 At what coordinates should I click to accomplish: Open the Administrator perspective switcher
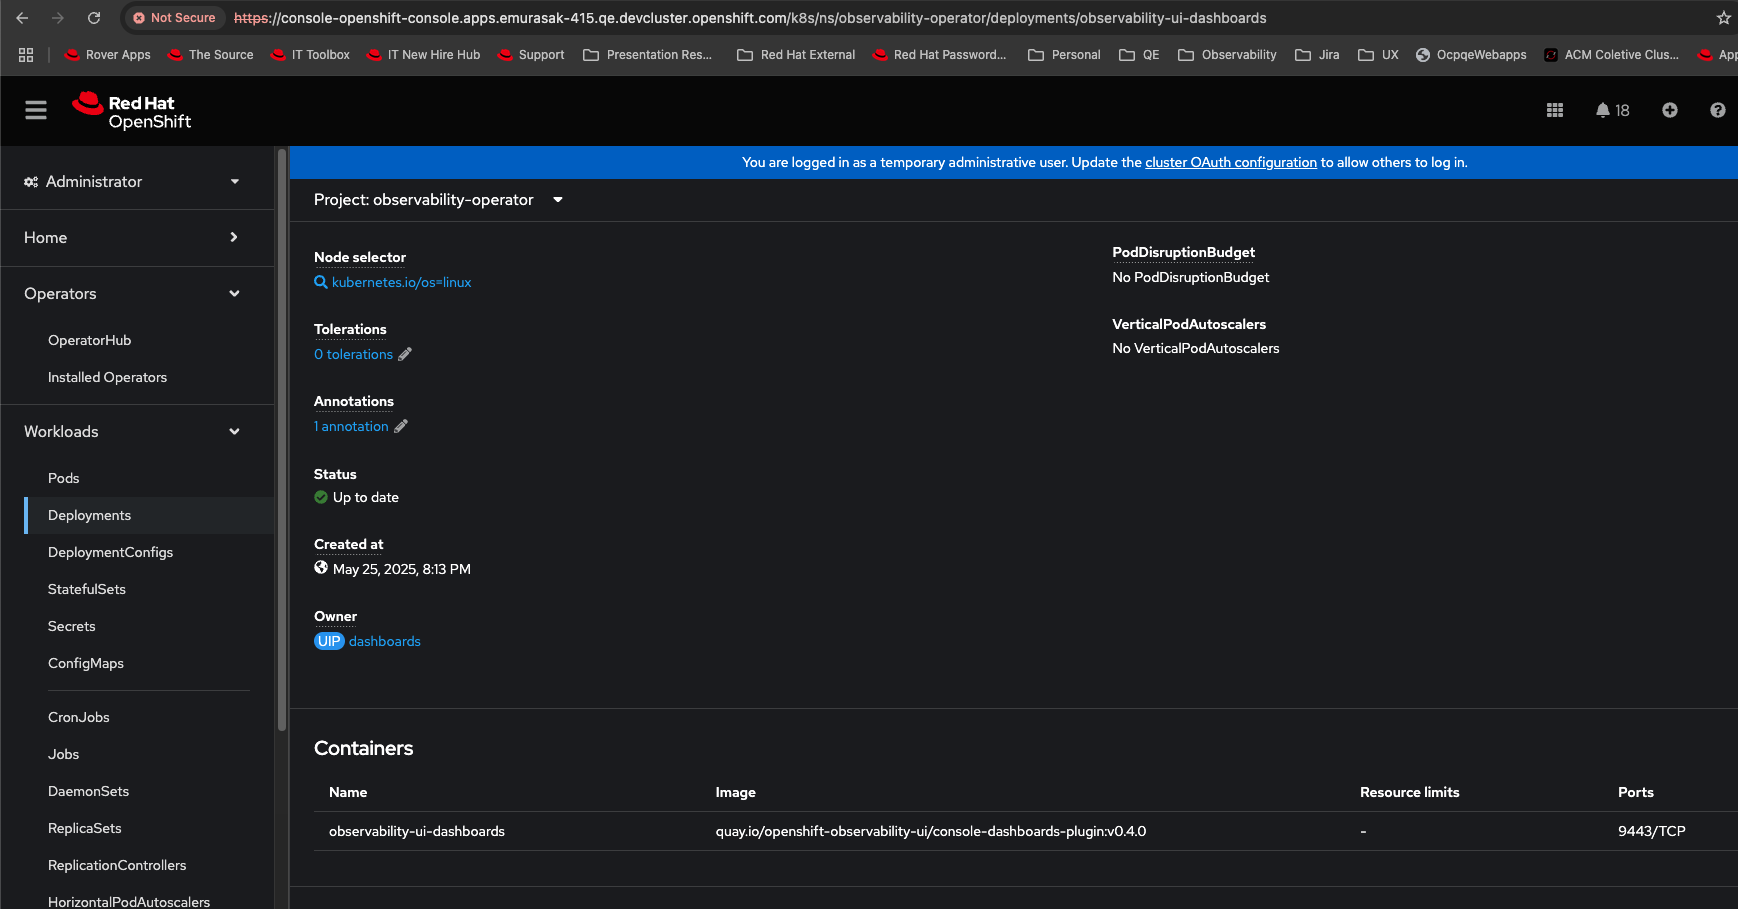132,182
